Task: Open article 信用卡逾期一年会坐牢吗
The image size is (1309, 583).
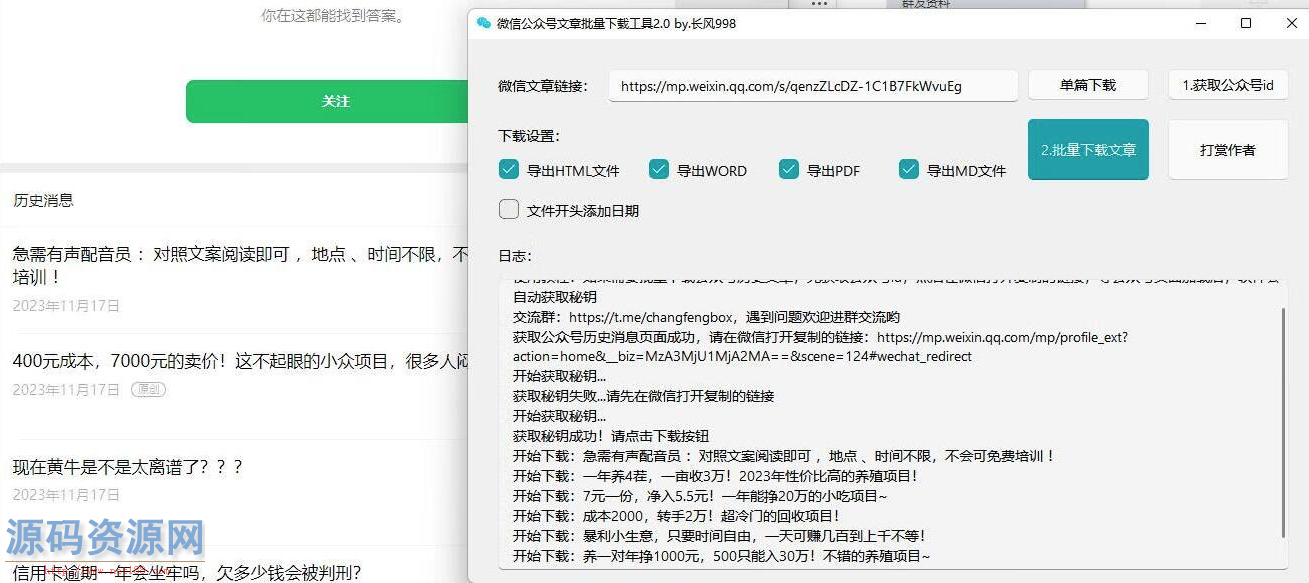Action: pyautogui.click(x=185, y=574)
